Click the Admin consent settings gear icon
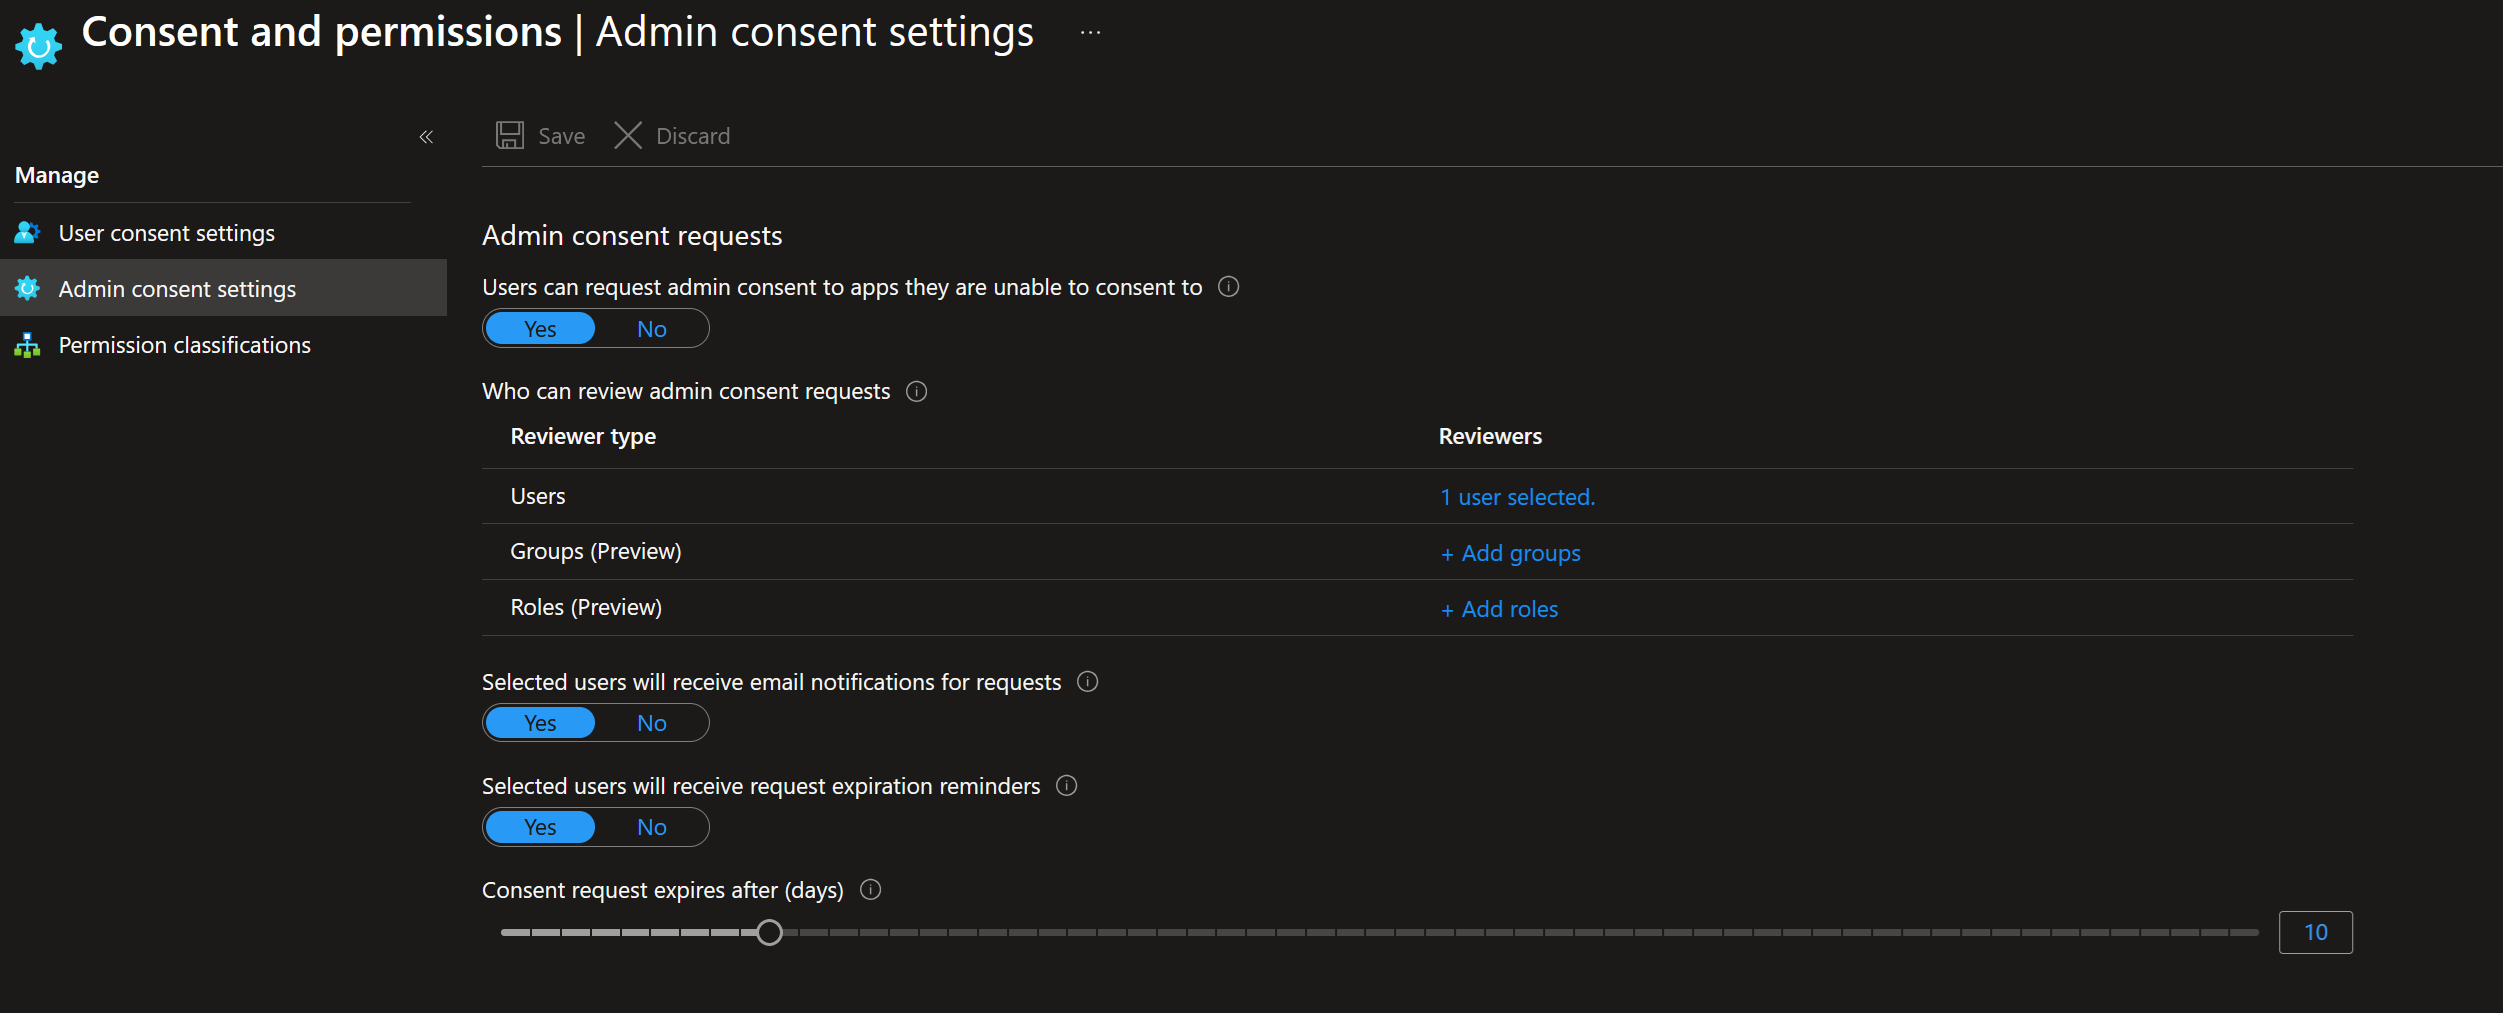The width and height of the screenshot is (2503, 1013). [27, 289]
